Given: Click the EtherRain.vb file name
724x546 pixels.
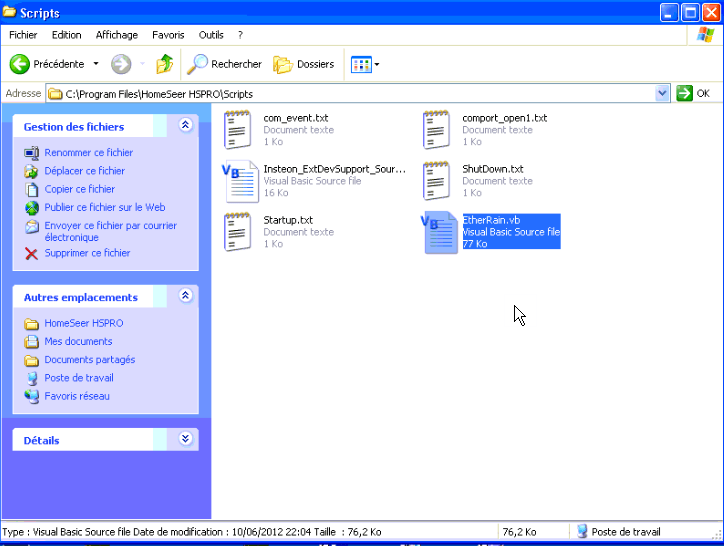Looking at the screenshot, I should pos(491,220).
